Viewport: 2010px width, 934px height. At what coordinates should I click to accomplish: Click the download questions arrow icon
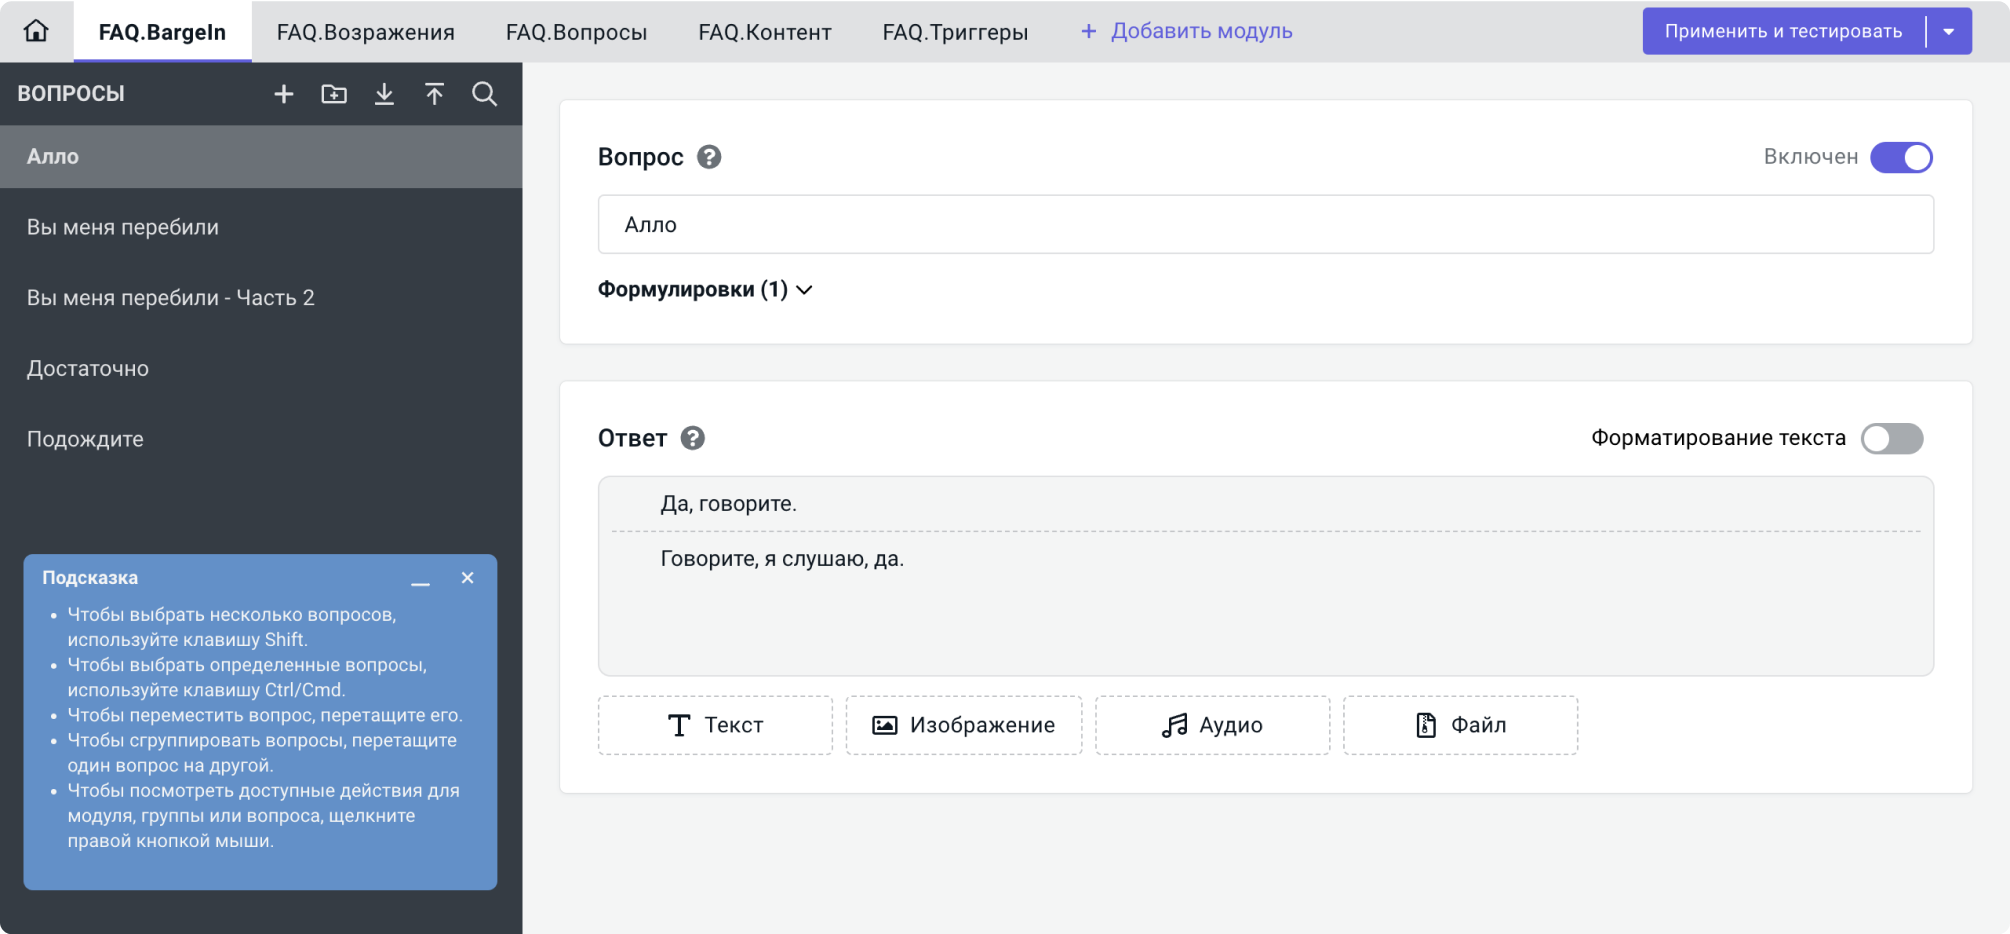click(x=384, y=94)
